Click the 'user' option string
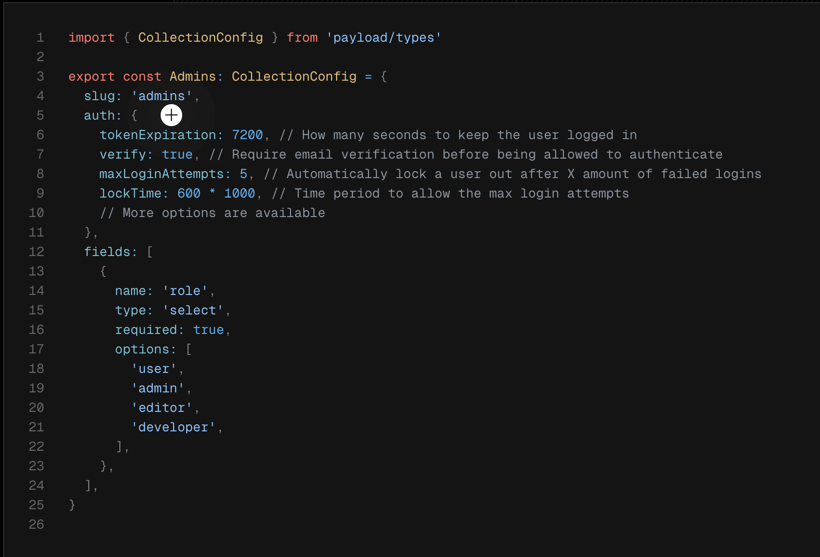This screenshot has width=820, height=557. [x=155, y=369]
